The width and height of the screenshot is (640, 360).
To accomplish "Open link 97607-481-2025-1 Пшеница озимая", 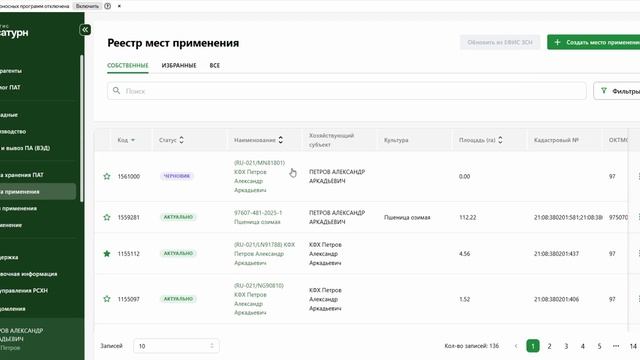I will click(x=258, y=217).
